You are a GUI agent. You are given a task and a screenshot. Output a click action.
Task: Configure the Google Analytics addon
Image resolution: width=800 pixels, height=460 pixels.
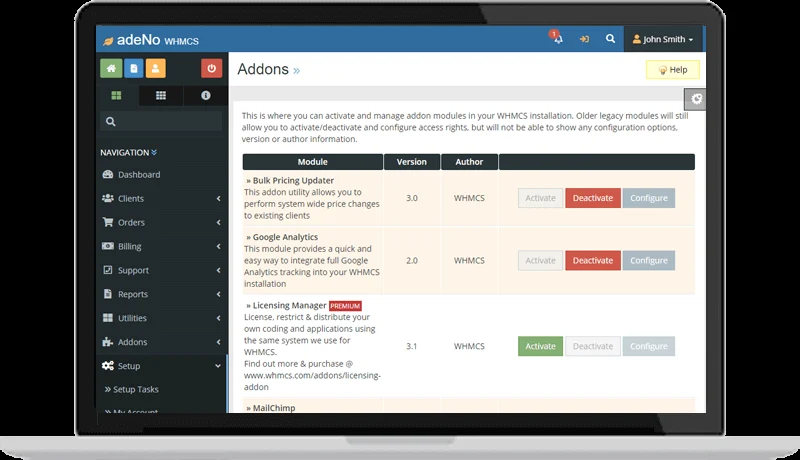[x=648, y=261]
